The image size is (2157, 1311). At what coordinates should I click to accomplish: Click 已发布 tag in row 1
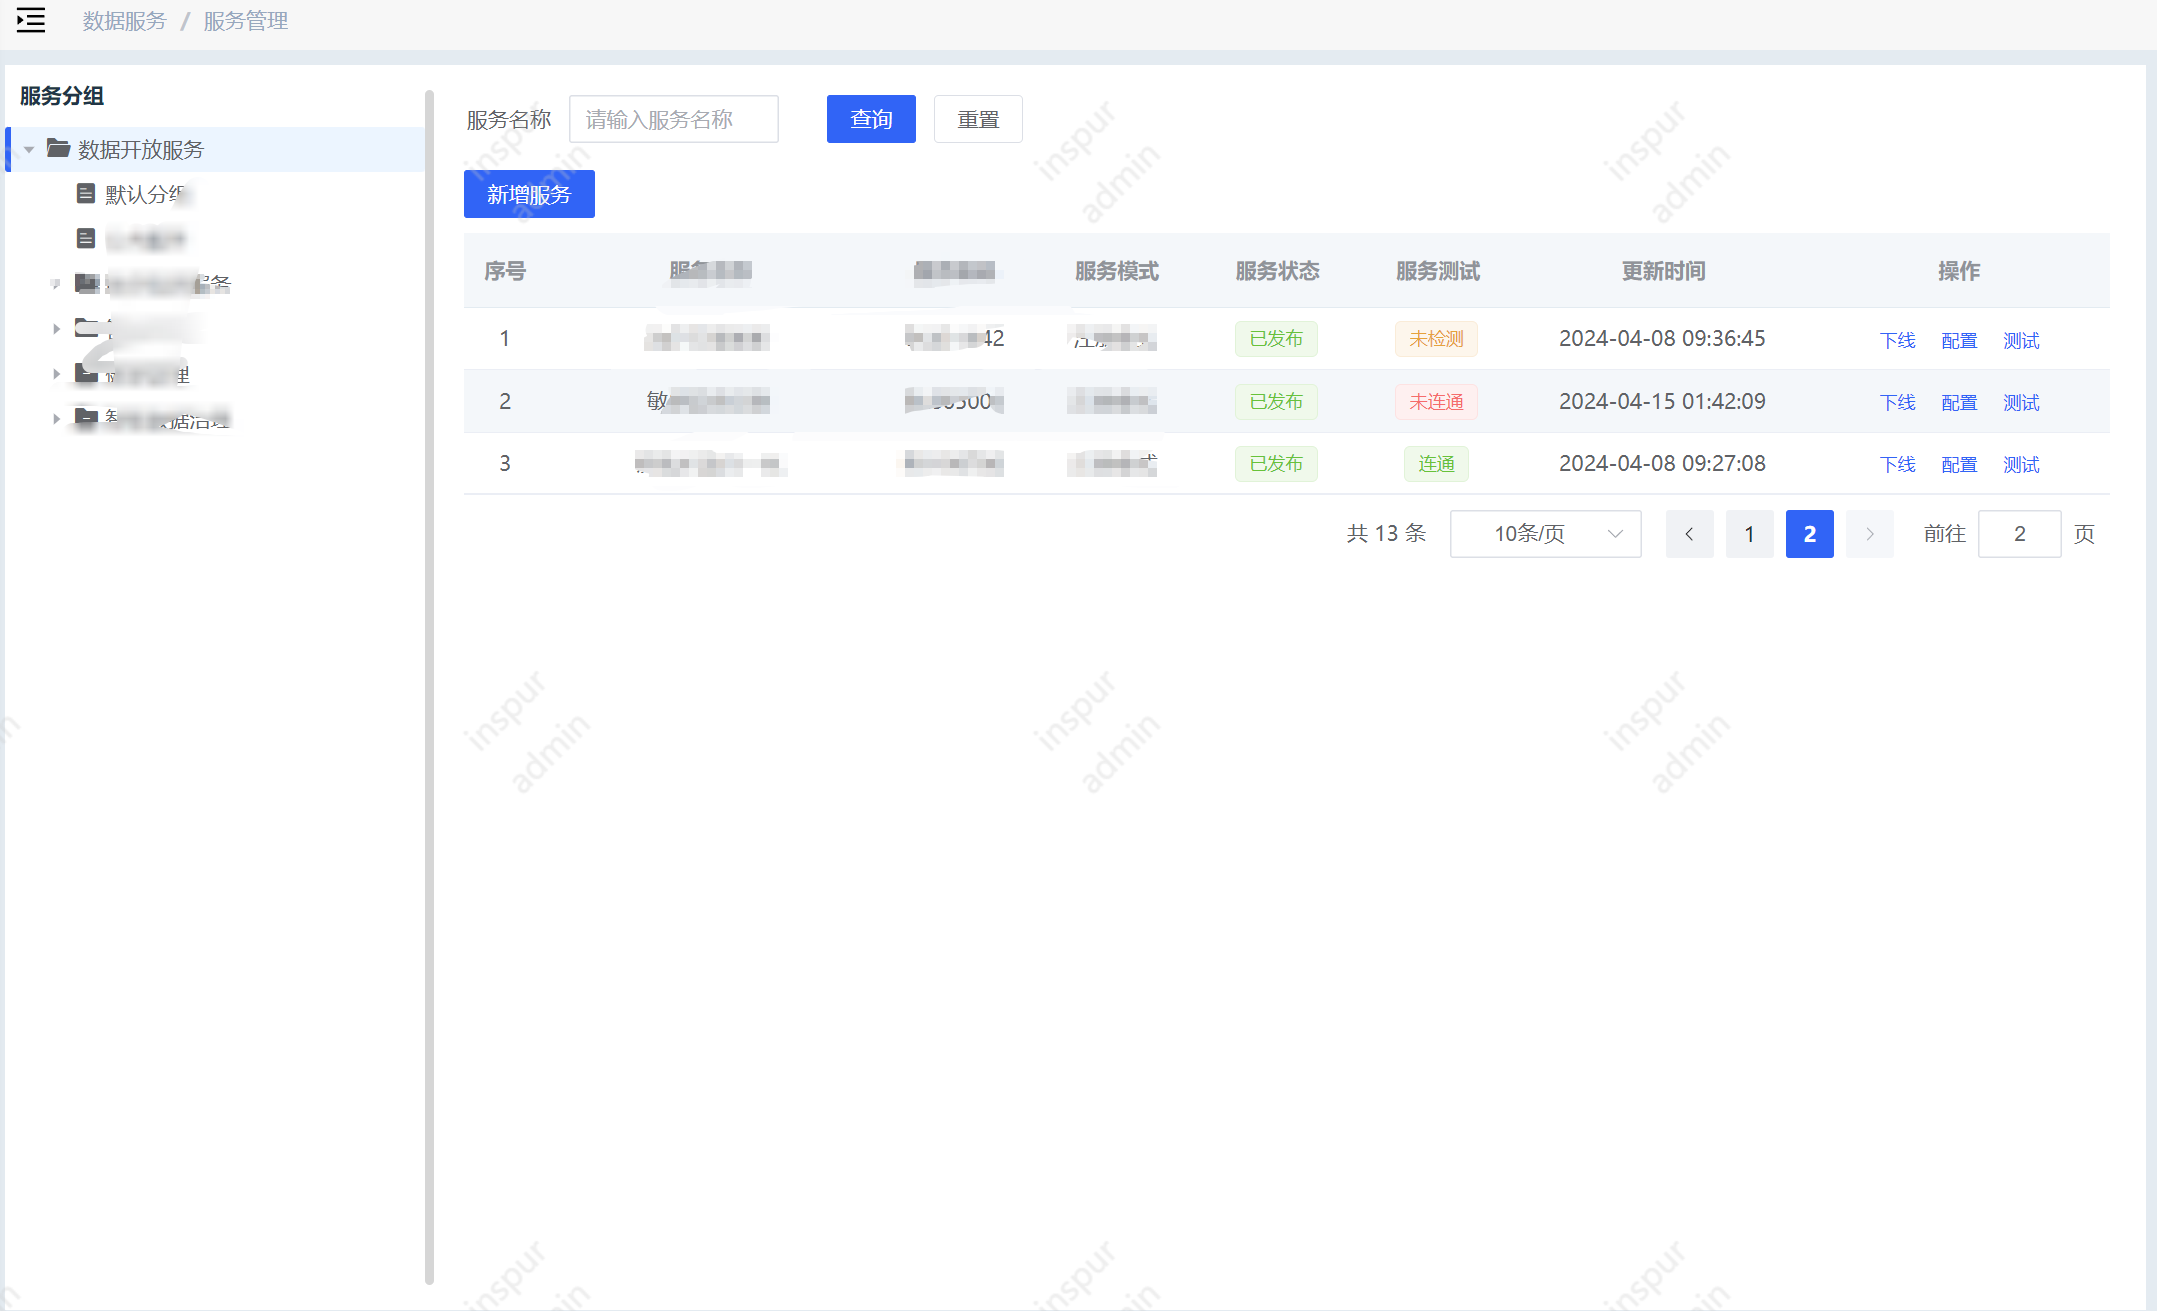[x=1276, y=339]
